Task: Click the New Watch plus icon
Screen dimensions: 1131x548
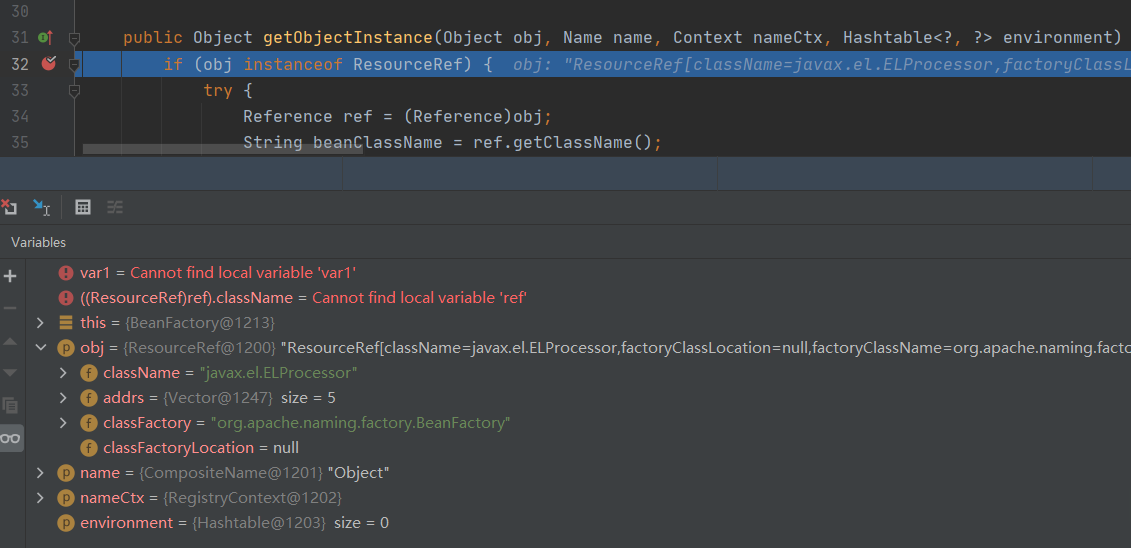Action: pyautogui.click(x=11, y=276)
